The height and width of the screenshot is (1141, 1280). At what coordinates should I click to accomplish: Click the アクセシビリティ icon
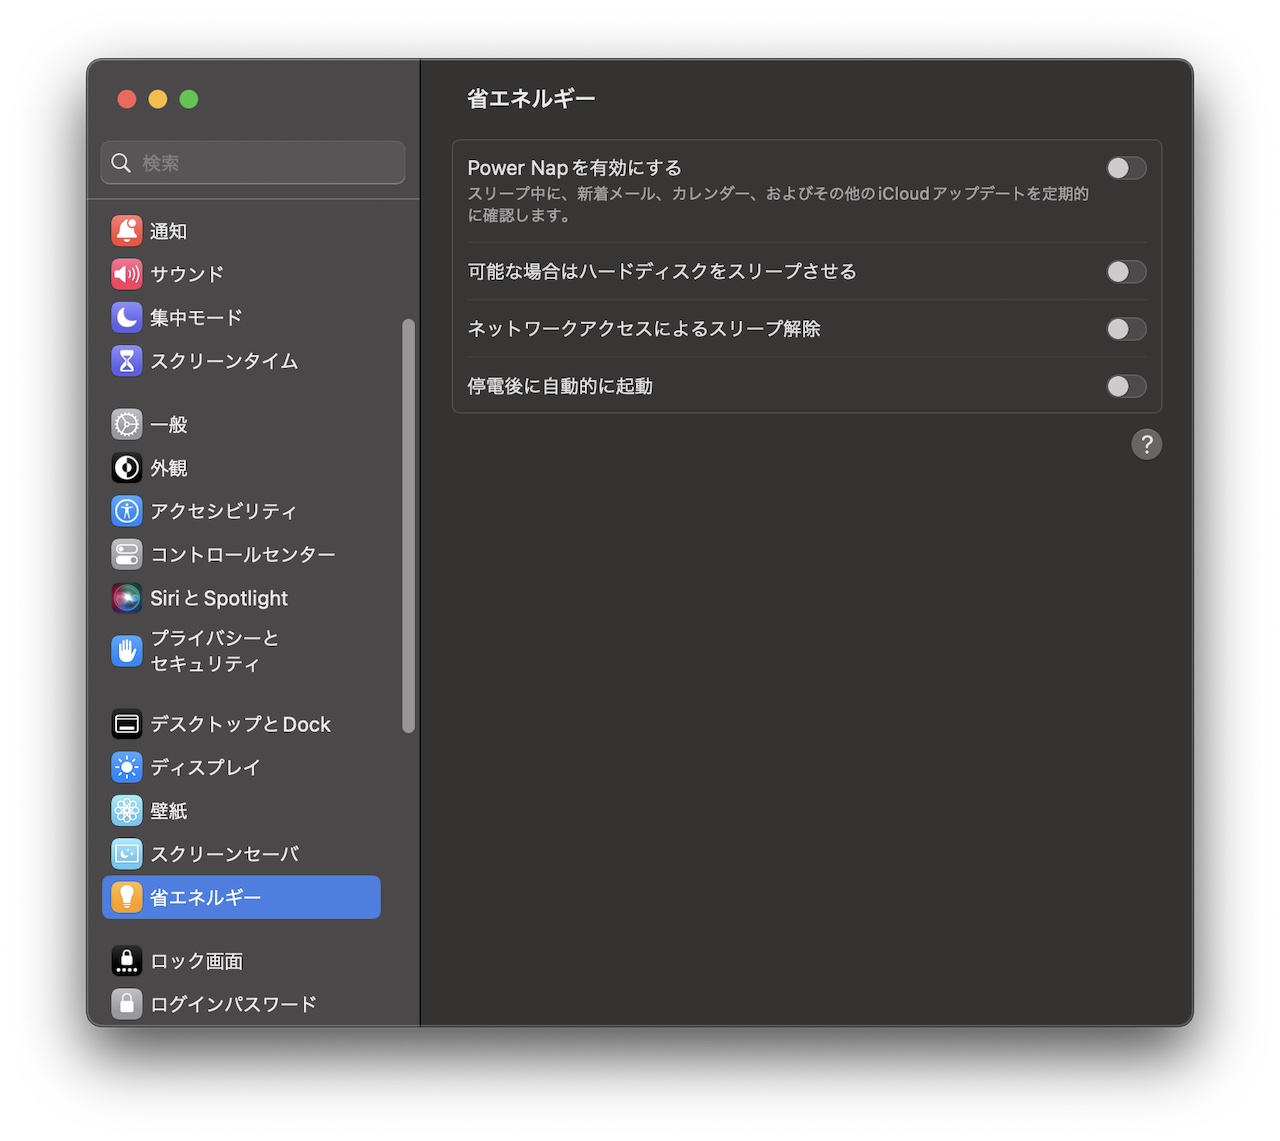point(127,511)
